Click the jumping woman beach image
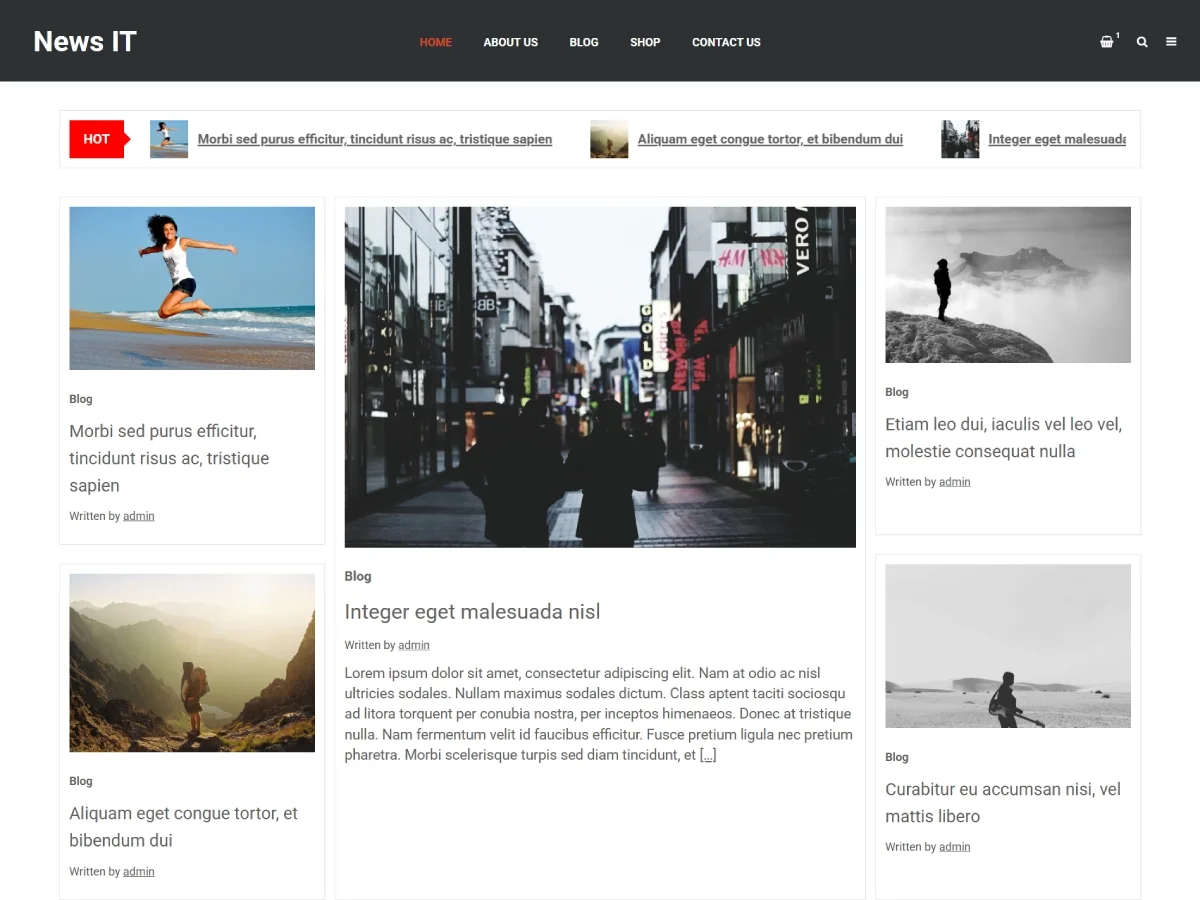This screenshot has width=1200, height=900. tap(192, 288)
